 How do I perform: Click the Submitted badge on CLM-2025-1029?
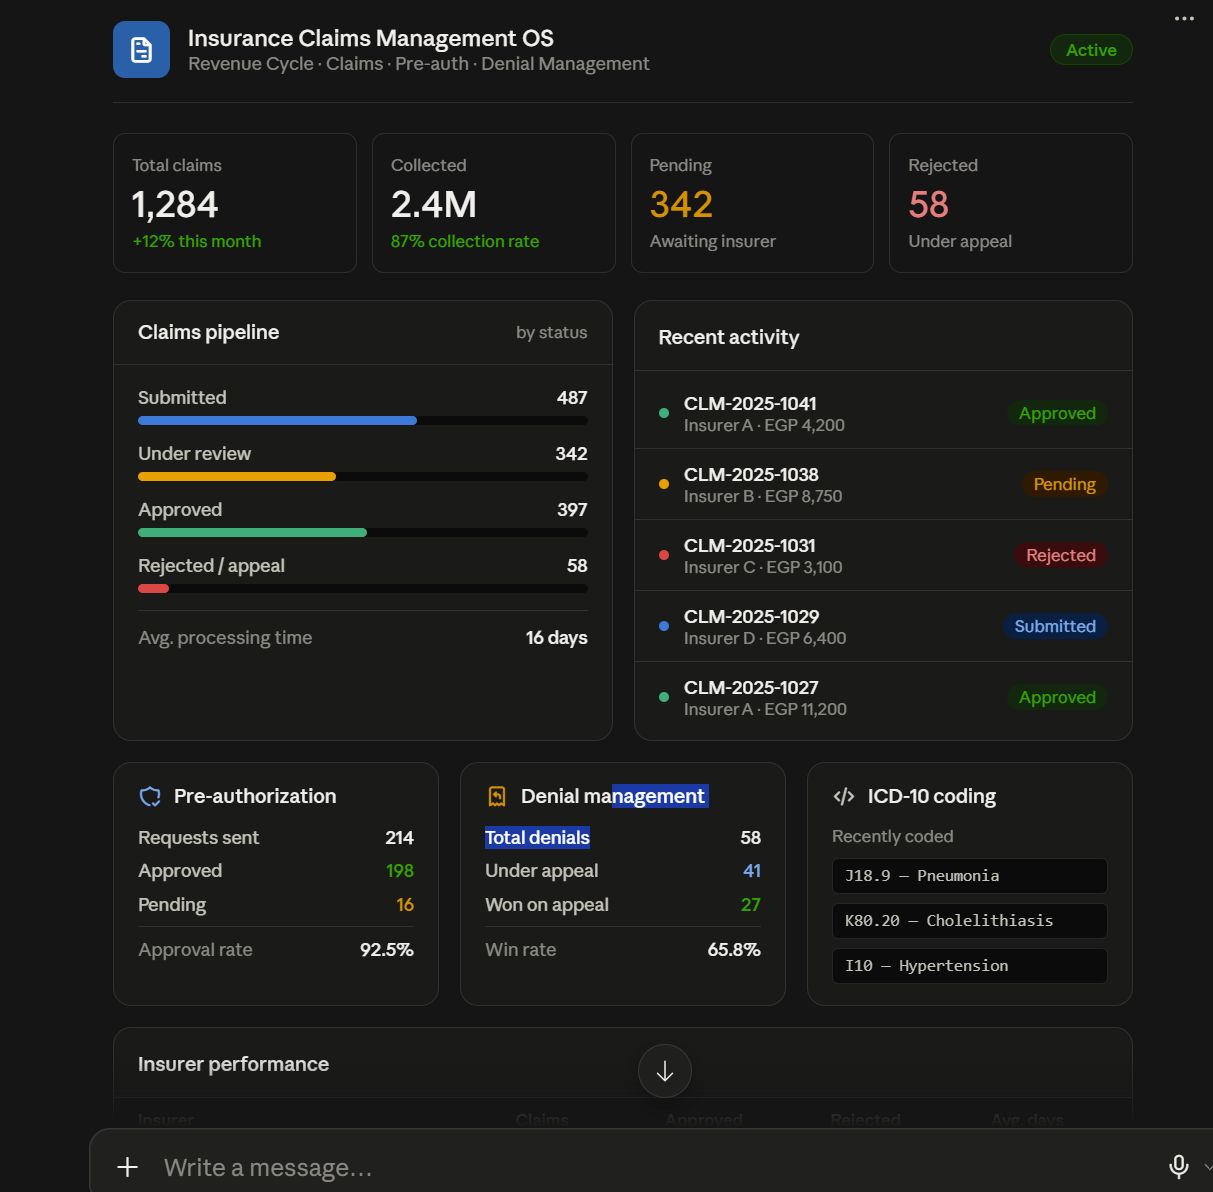coord(1055,626)
